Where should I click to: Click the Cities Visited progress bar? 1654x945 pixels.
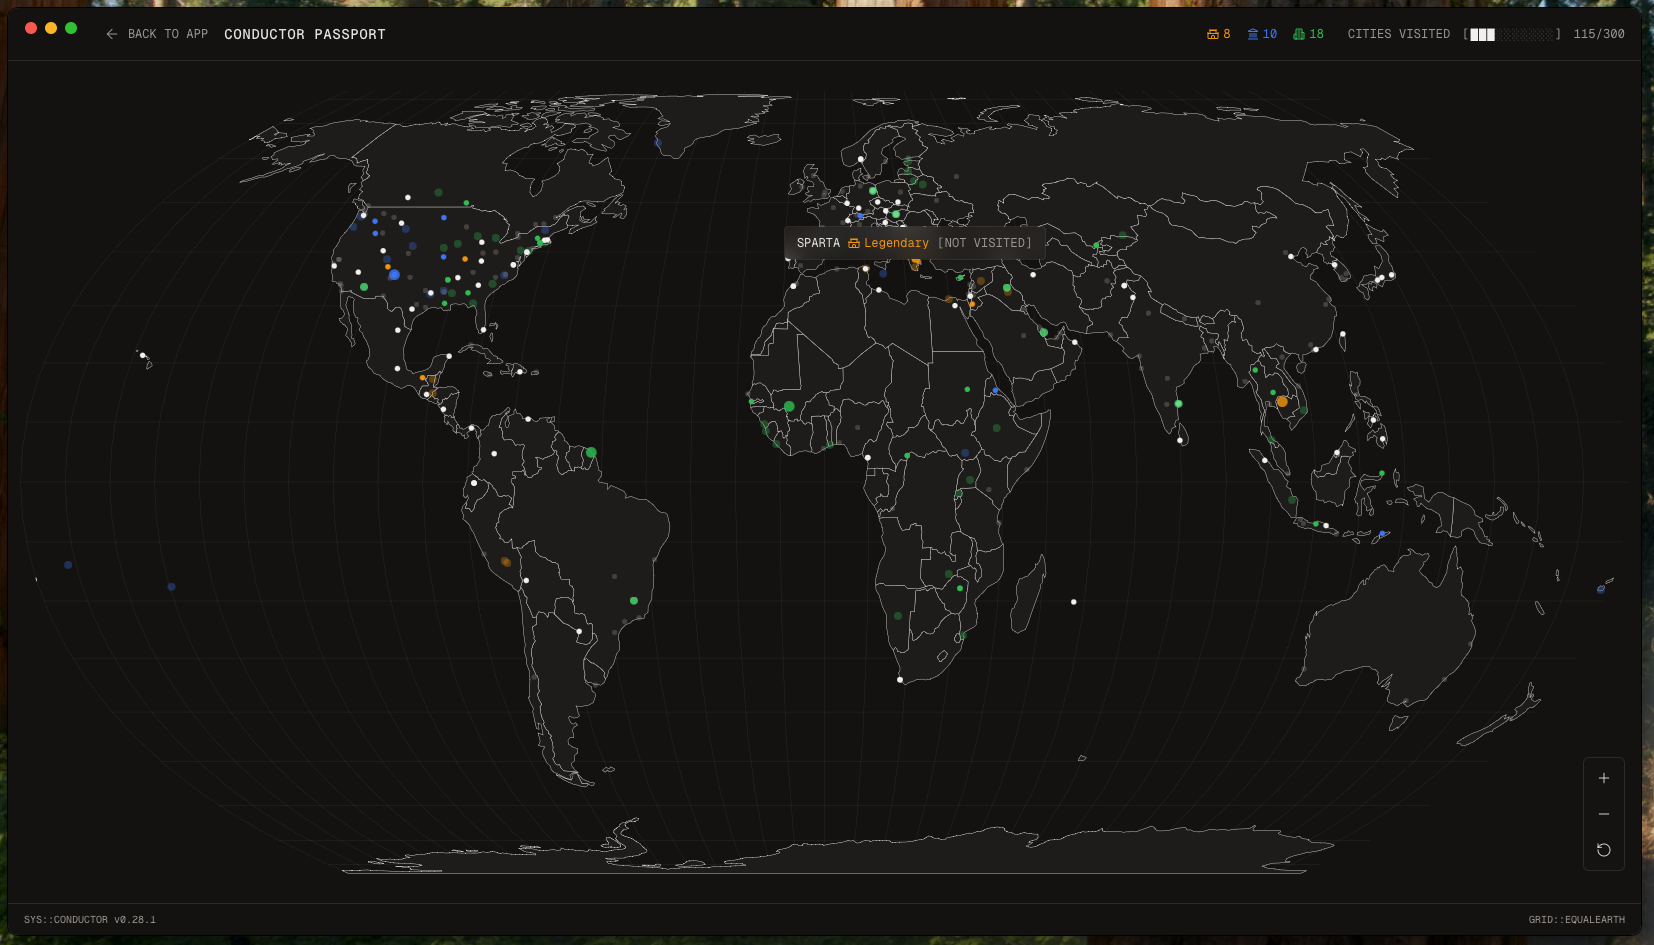[1510, 34]
